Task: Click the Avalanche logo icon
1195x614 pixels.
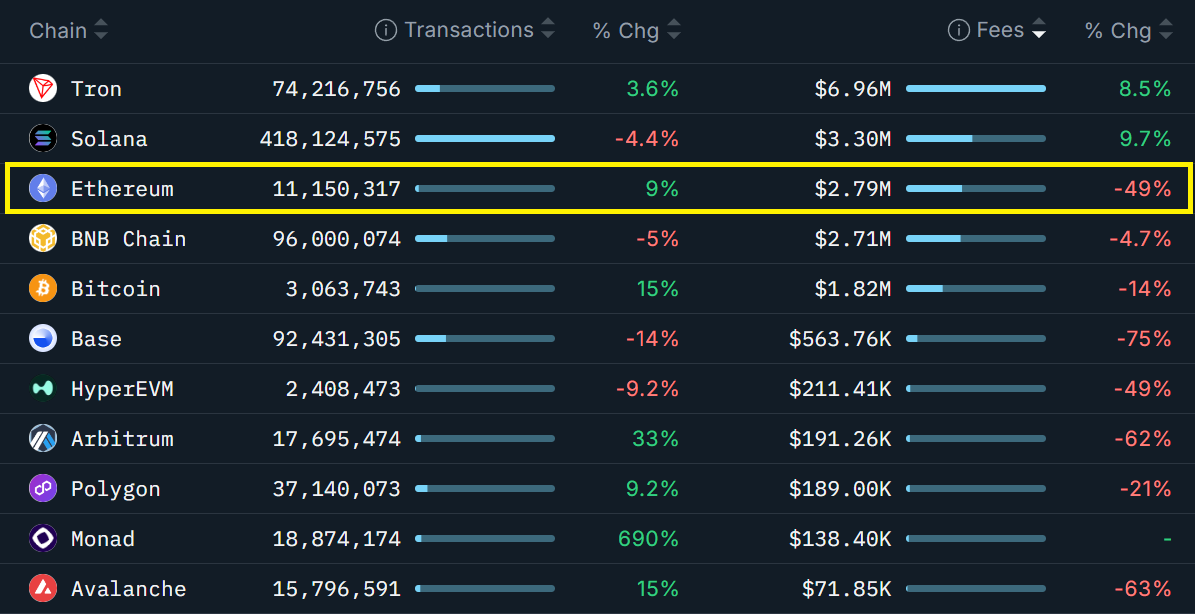Action: 42,588
